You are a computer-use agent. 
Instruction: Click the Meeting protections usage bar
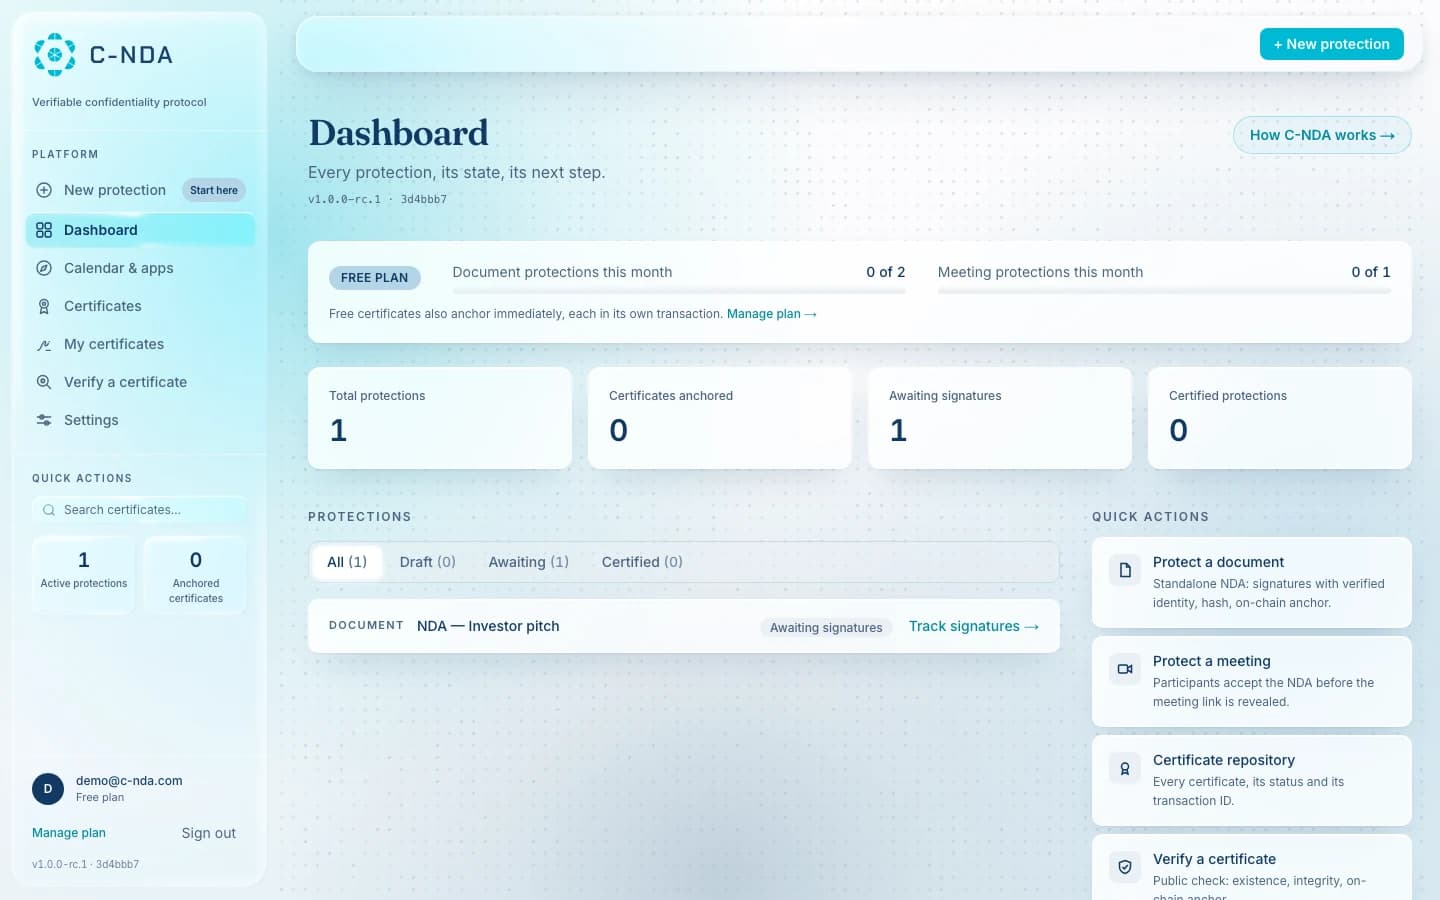point(1164,291)
